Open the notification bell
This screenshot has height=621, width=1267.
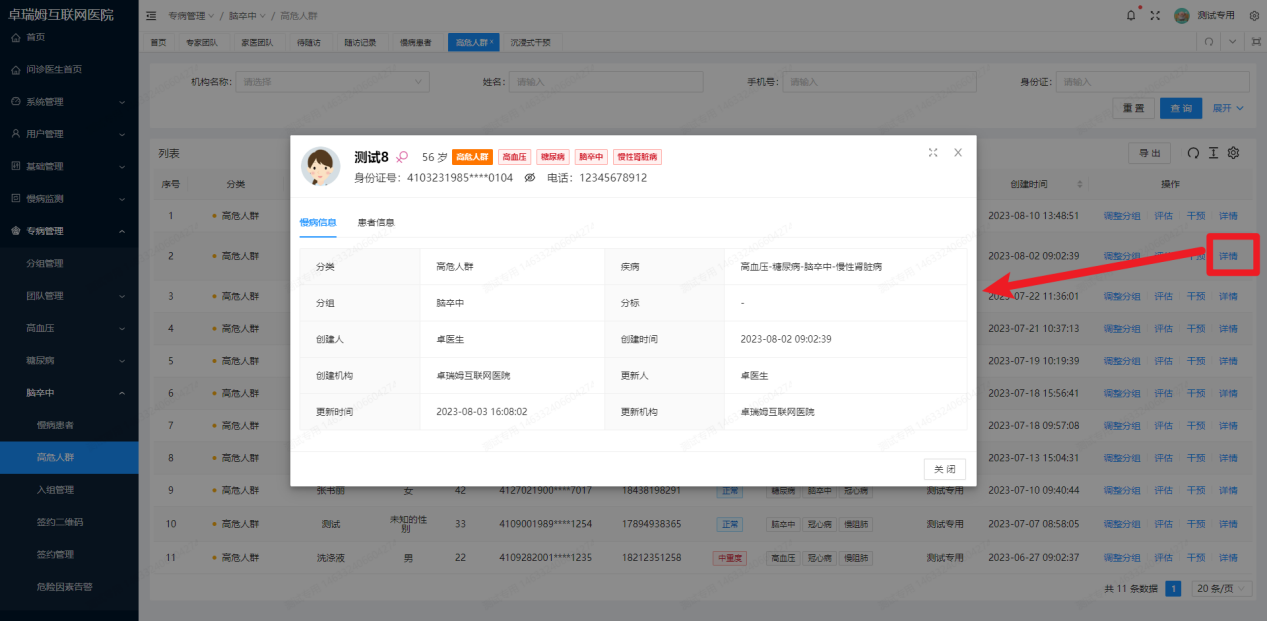[x=1131, y=16]
